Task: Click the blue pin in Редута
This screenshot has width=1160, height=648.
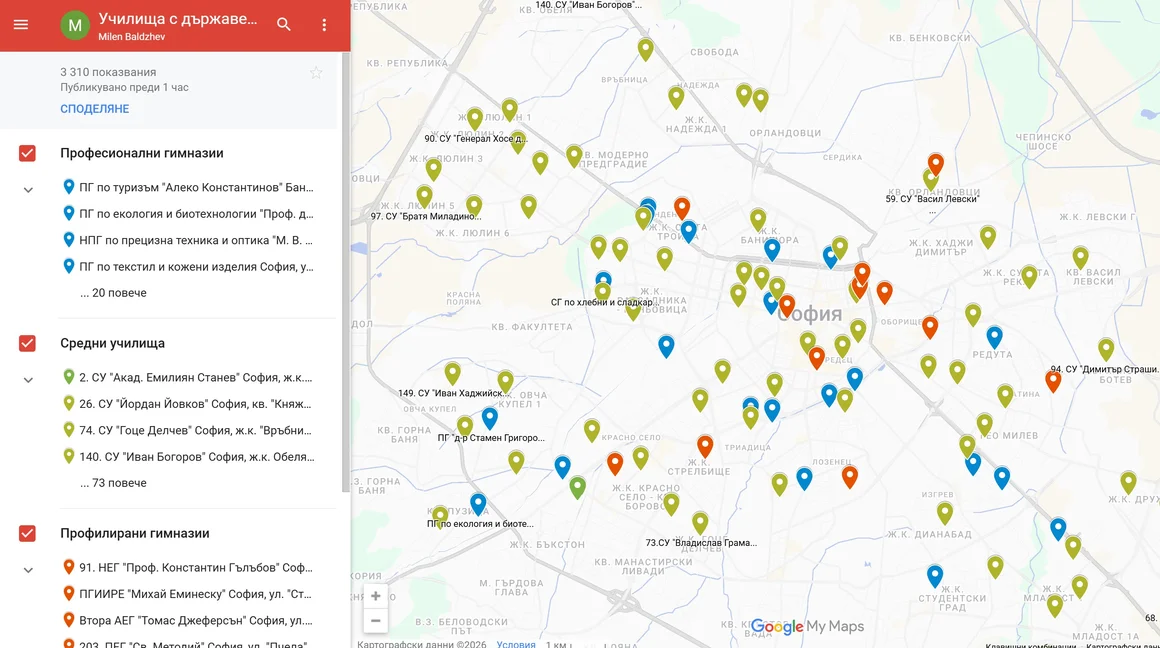Action: click(x=994, y=337)
